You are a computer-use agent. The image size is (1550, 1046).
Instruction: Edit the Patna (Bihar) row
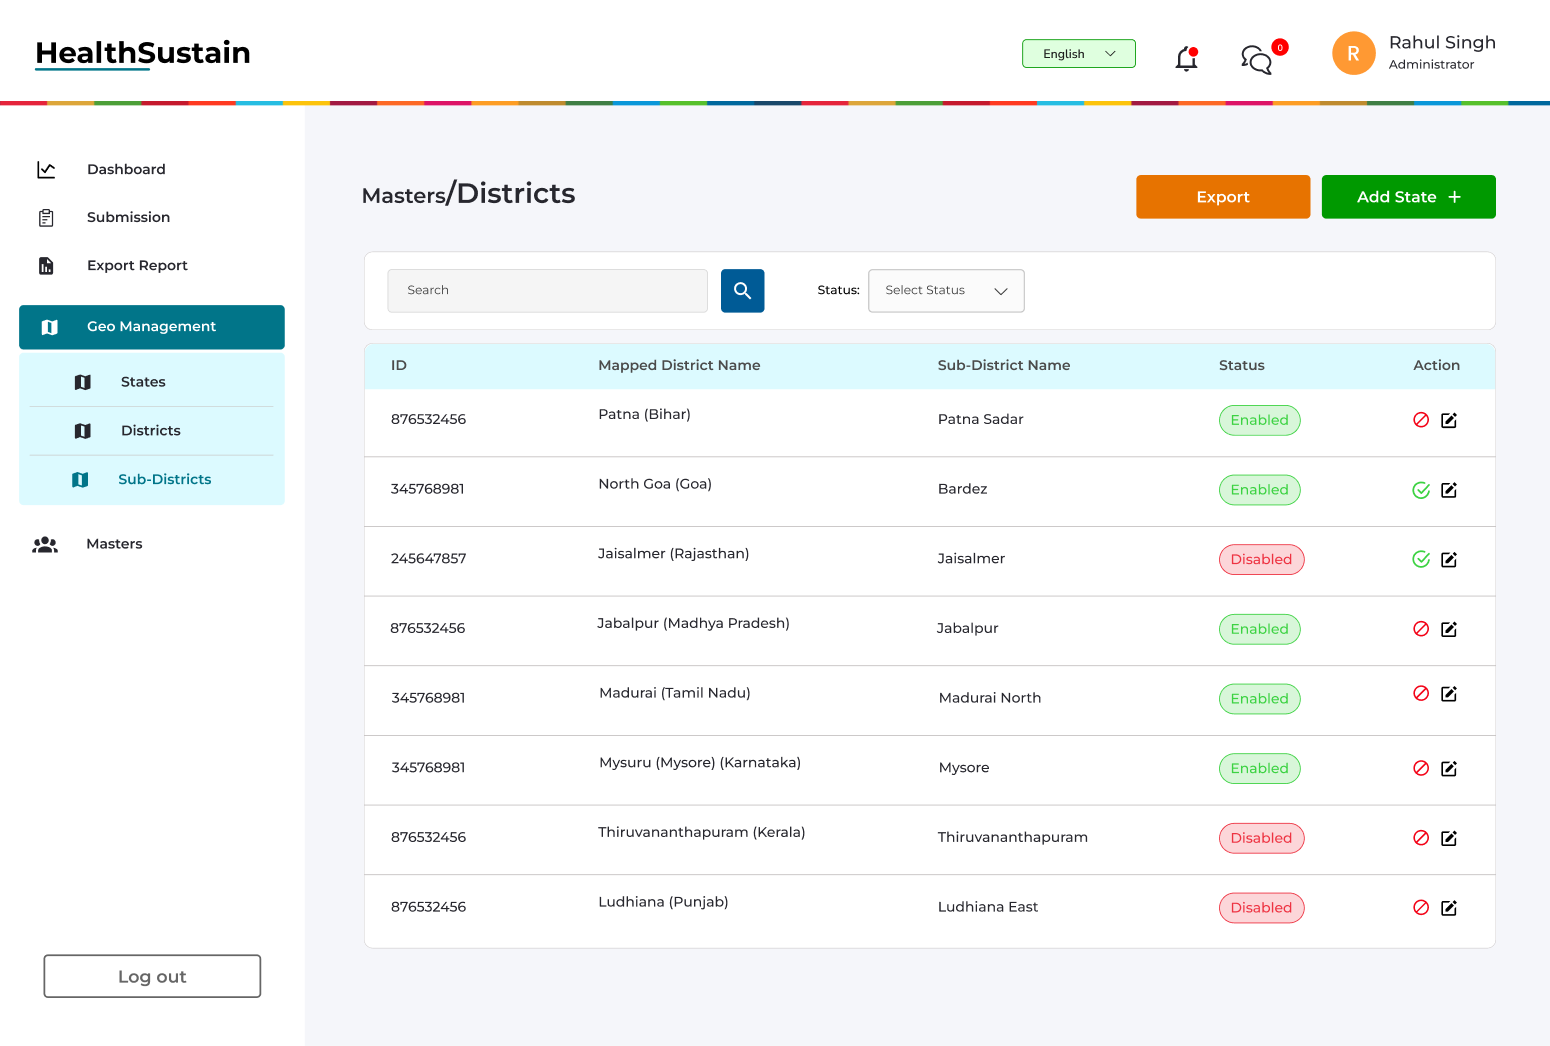pos(1449,420)
